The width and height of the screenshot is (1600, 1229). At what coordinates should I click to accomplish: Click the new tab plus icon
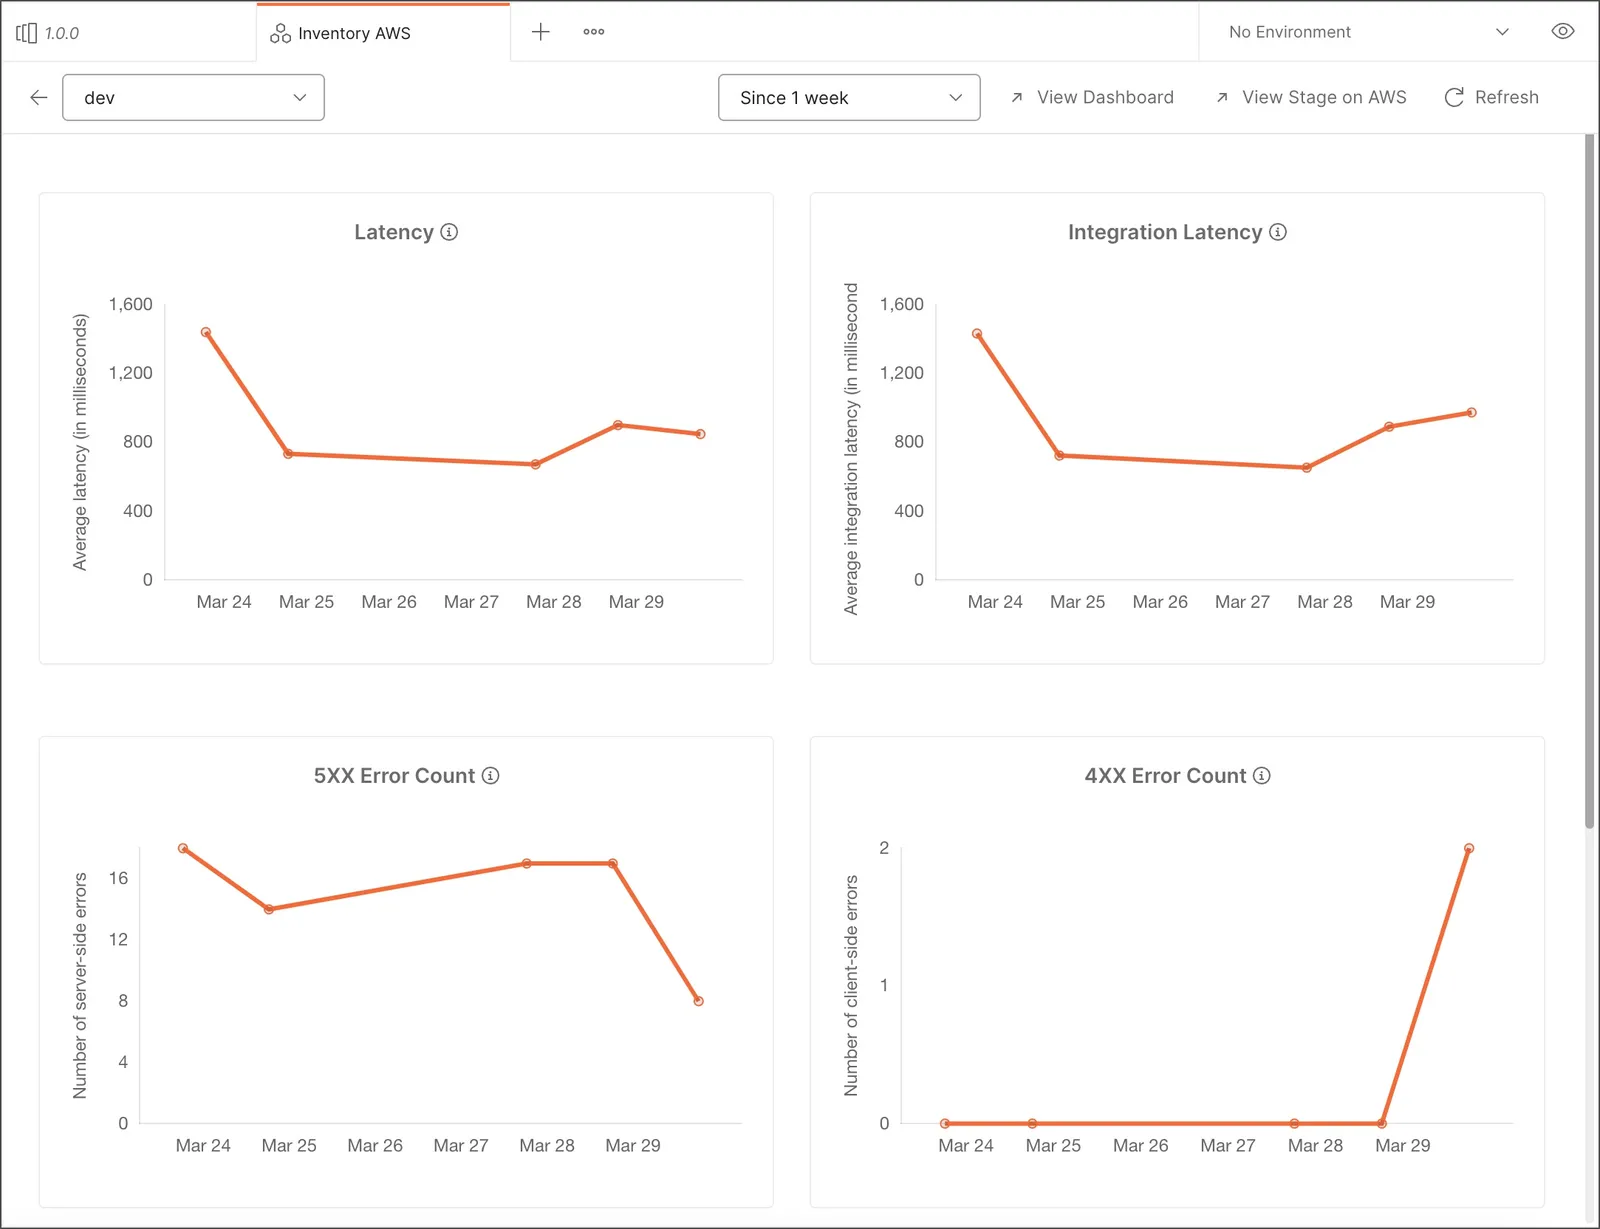tap(540, 32)
